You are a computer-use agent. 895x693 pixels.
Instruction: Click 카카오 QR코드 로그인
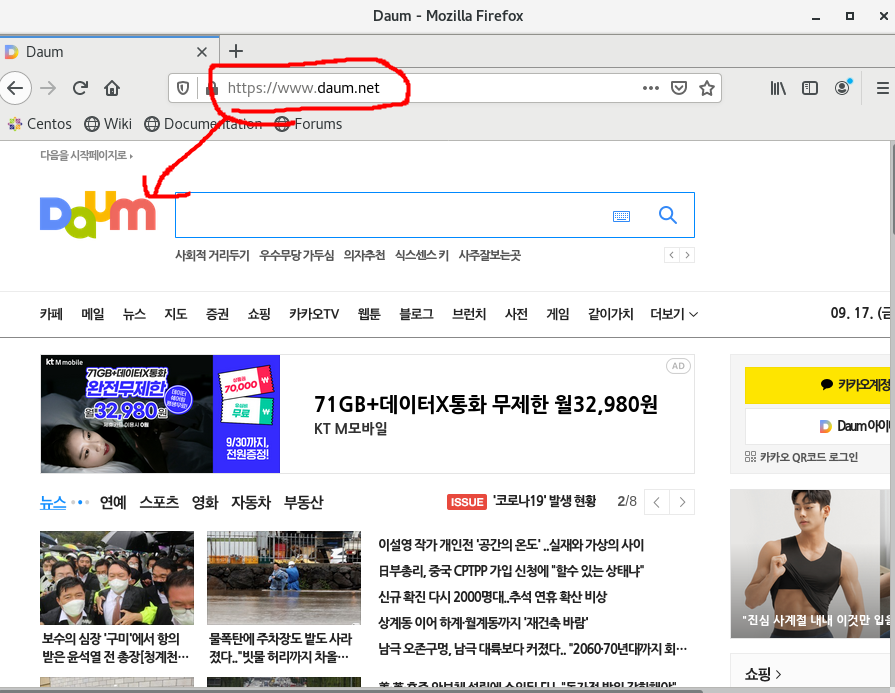coord(802,457)
